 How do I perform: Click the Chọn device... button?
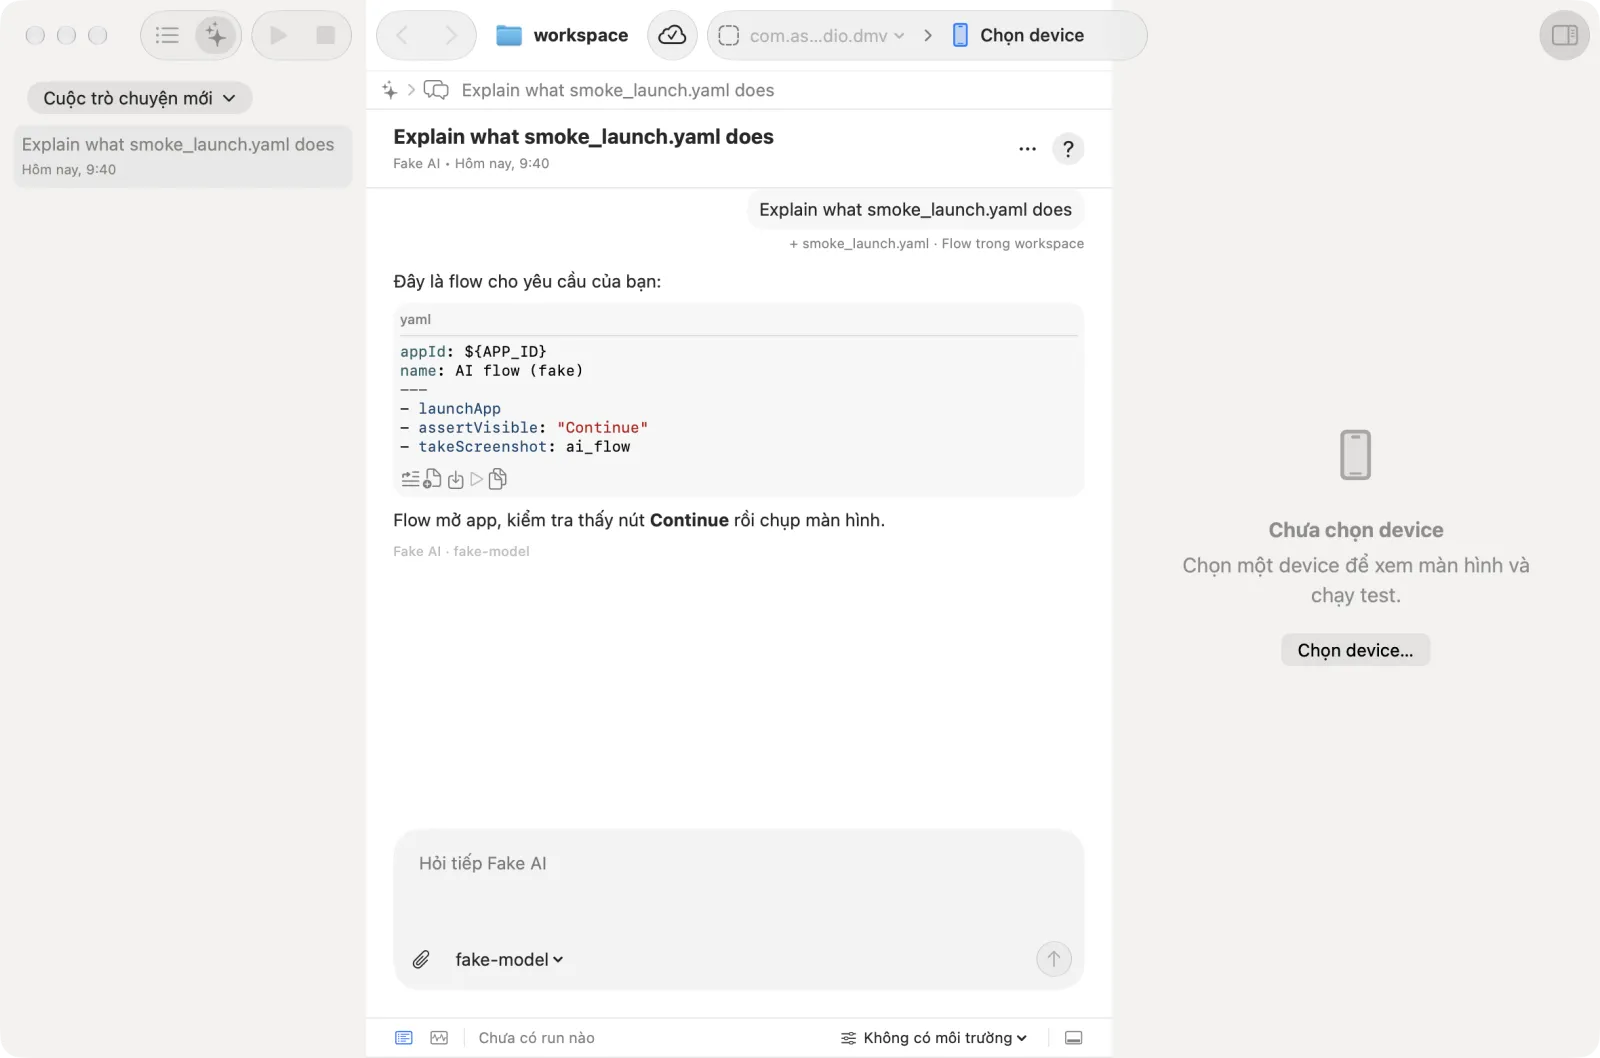pos(1355,650)
